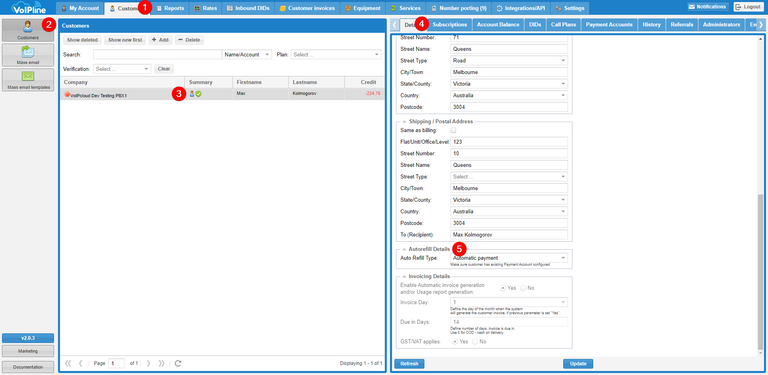Clear the search filters
The image size is (768, 375).
coord(164,69)
